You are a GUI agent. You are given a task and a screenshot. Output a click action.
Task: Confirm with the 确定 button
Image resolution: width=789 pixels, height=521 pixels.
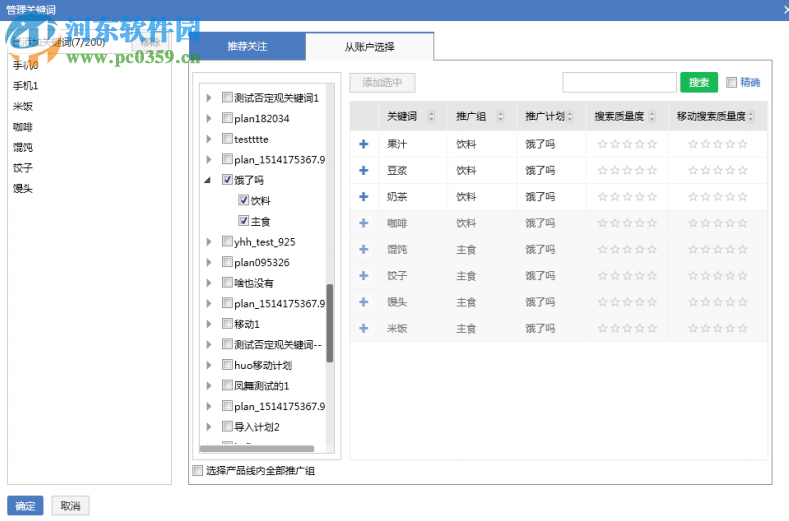coord(25,505)
